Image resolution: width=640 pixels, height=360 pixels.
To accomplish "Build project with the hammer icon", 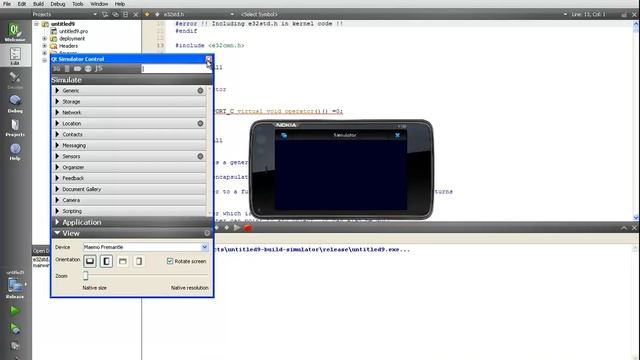I will (14, 346).
